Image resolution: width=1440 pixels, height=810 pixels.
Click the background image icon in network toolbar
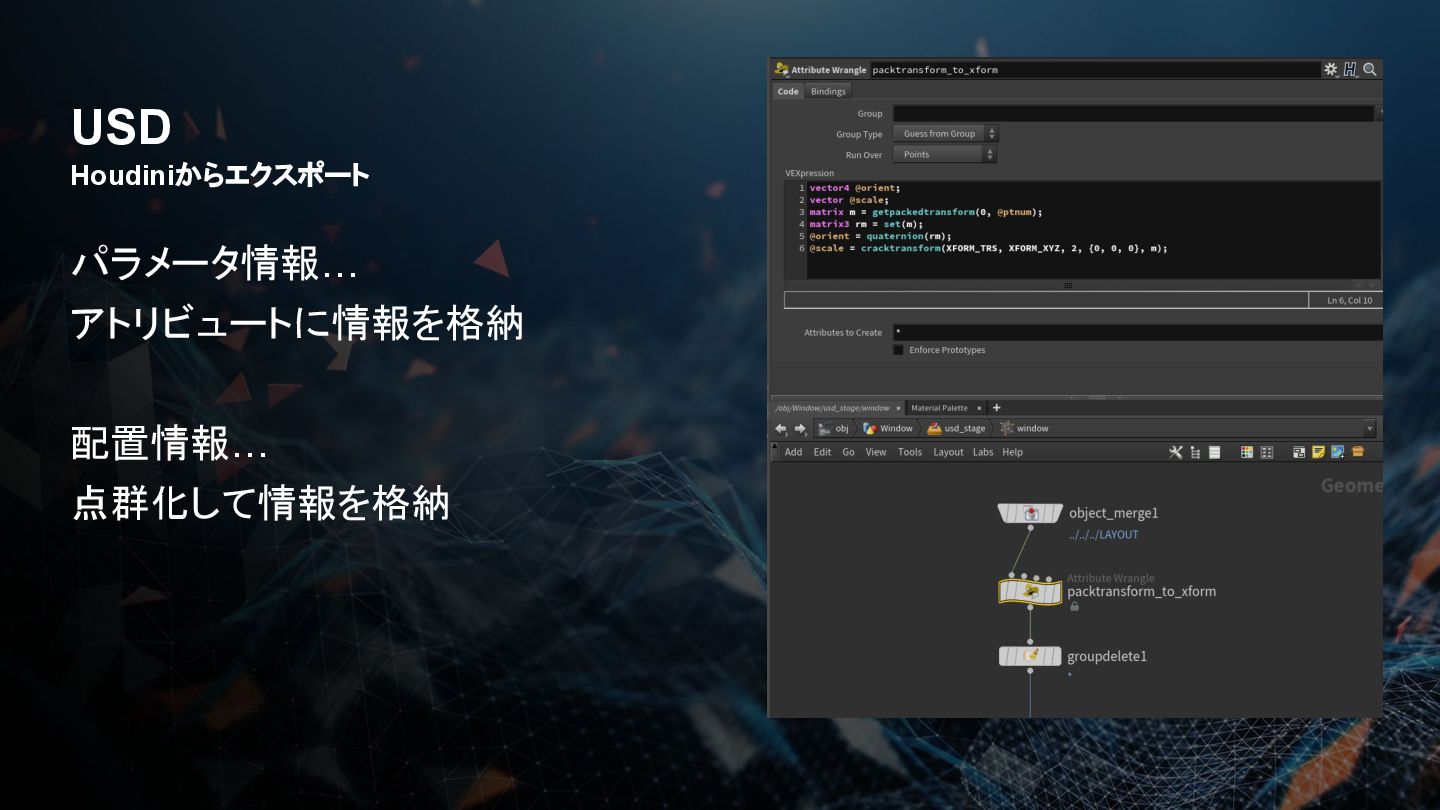point(1338,452)
